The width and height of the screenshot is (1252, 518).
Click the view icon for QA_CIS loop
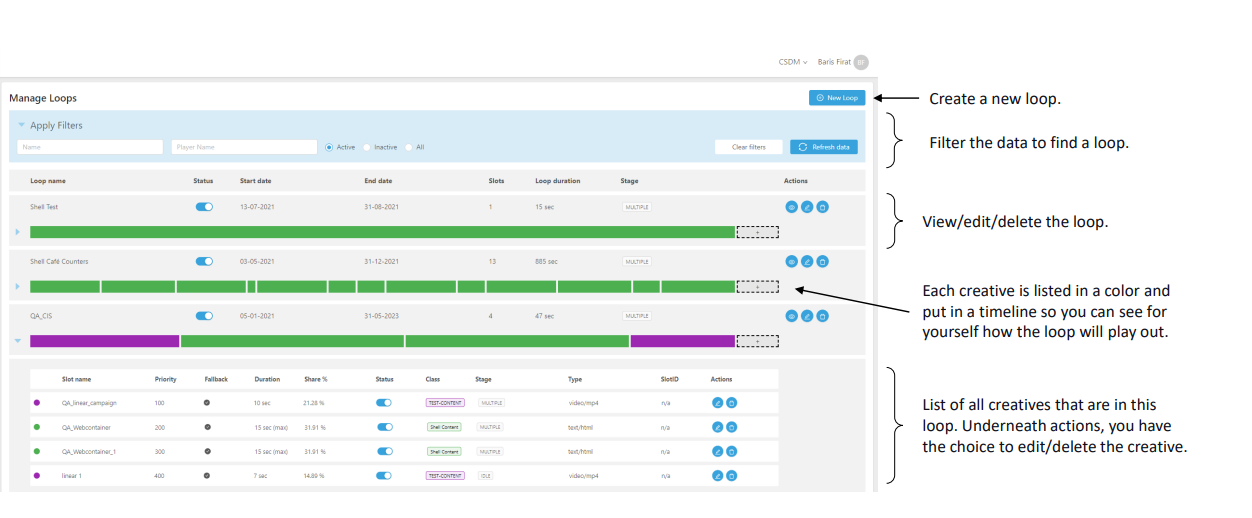(791, 316)
